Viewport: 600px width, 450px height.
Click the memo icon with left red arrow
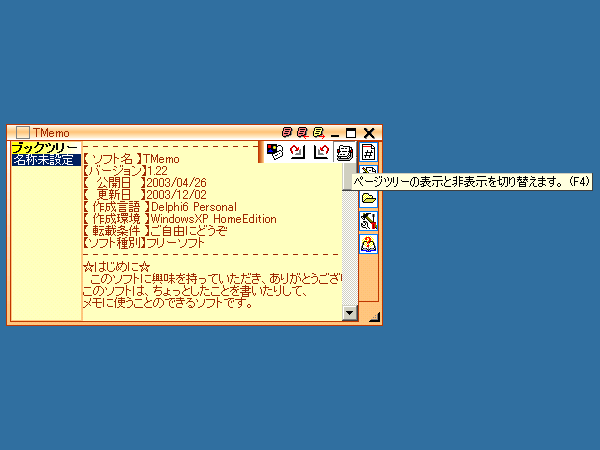point(302,132)
